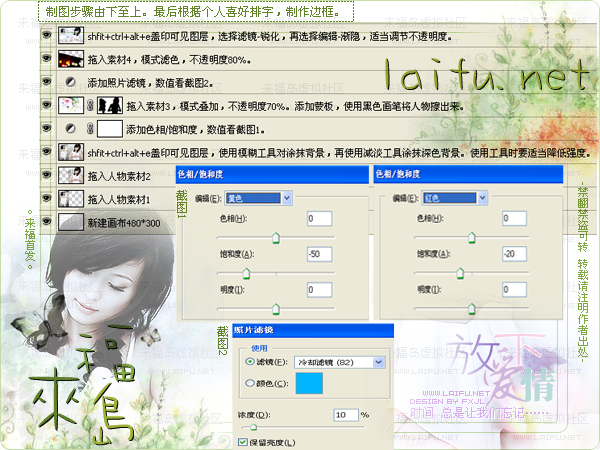The width and height of the screenshot is (600, 450).
Task: Click hue value field in red dialog
Action: (x=514, y=218)
